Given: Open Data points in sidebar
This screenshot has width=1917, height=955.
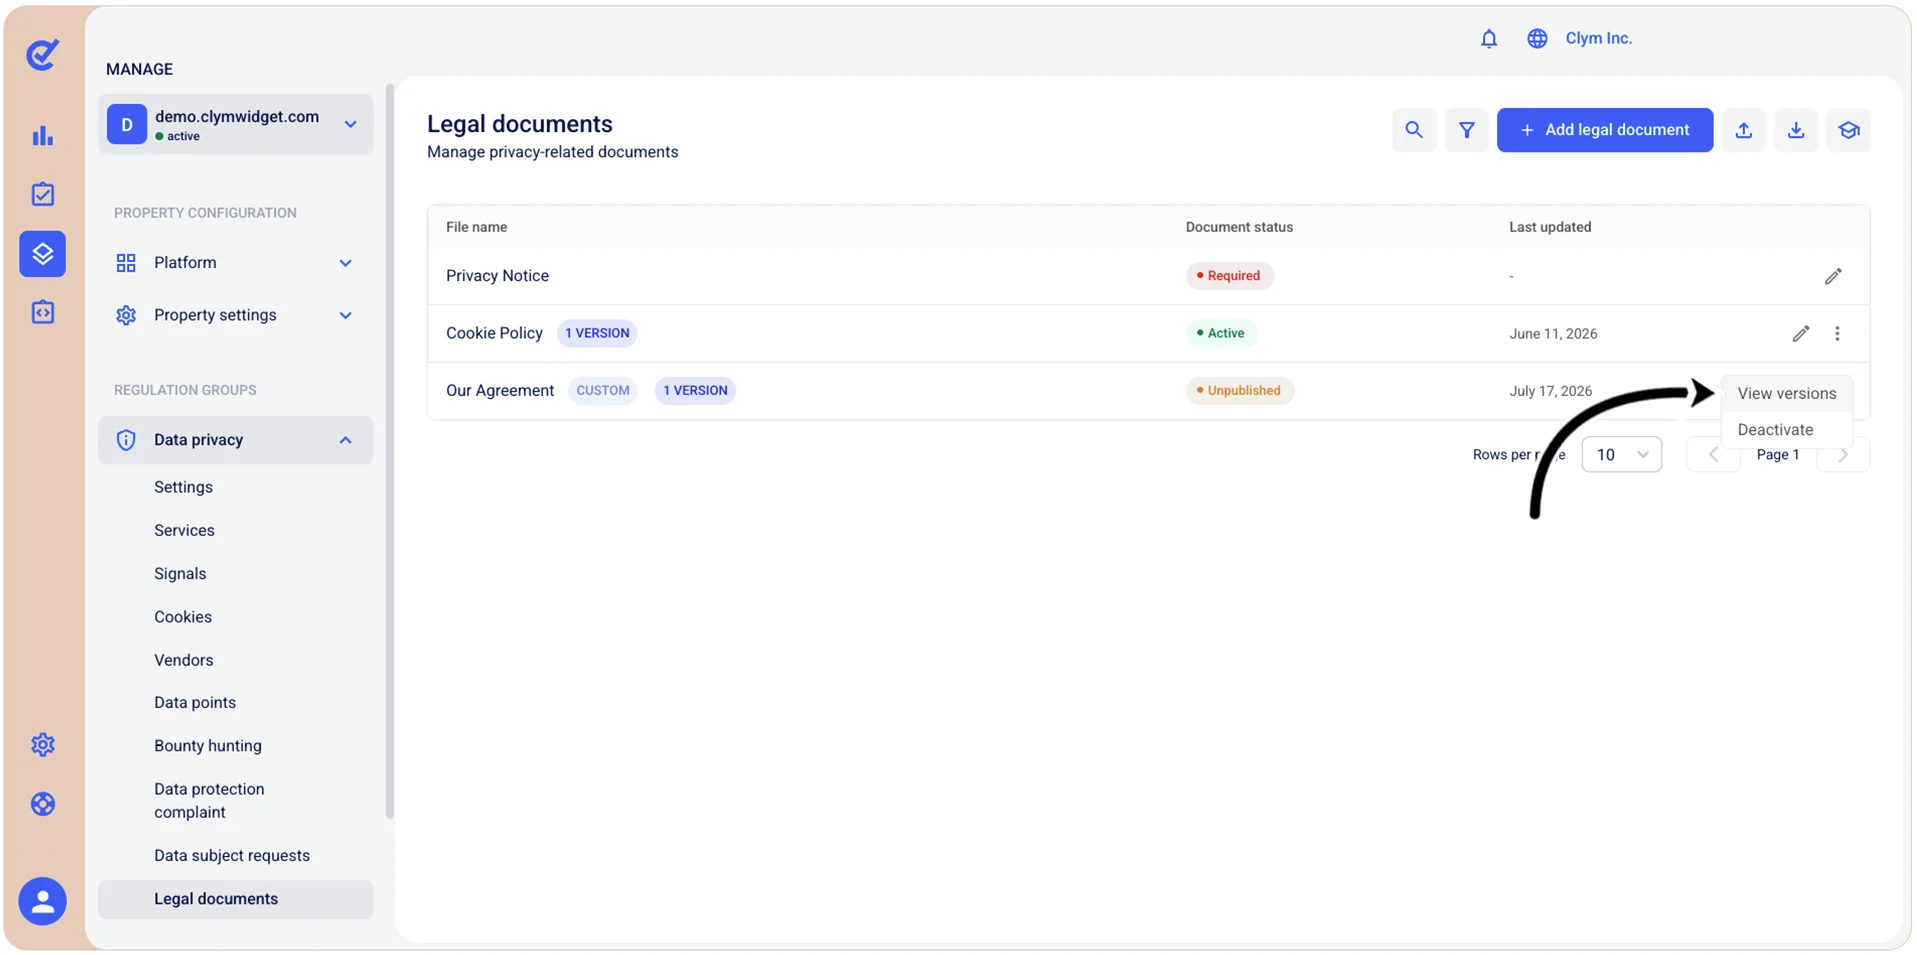Looking at the screenshot, I should point(195,703).
